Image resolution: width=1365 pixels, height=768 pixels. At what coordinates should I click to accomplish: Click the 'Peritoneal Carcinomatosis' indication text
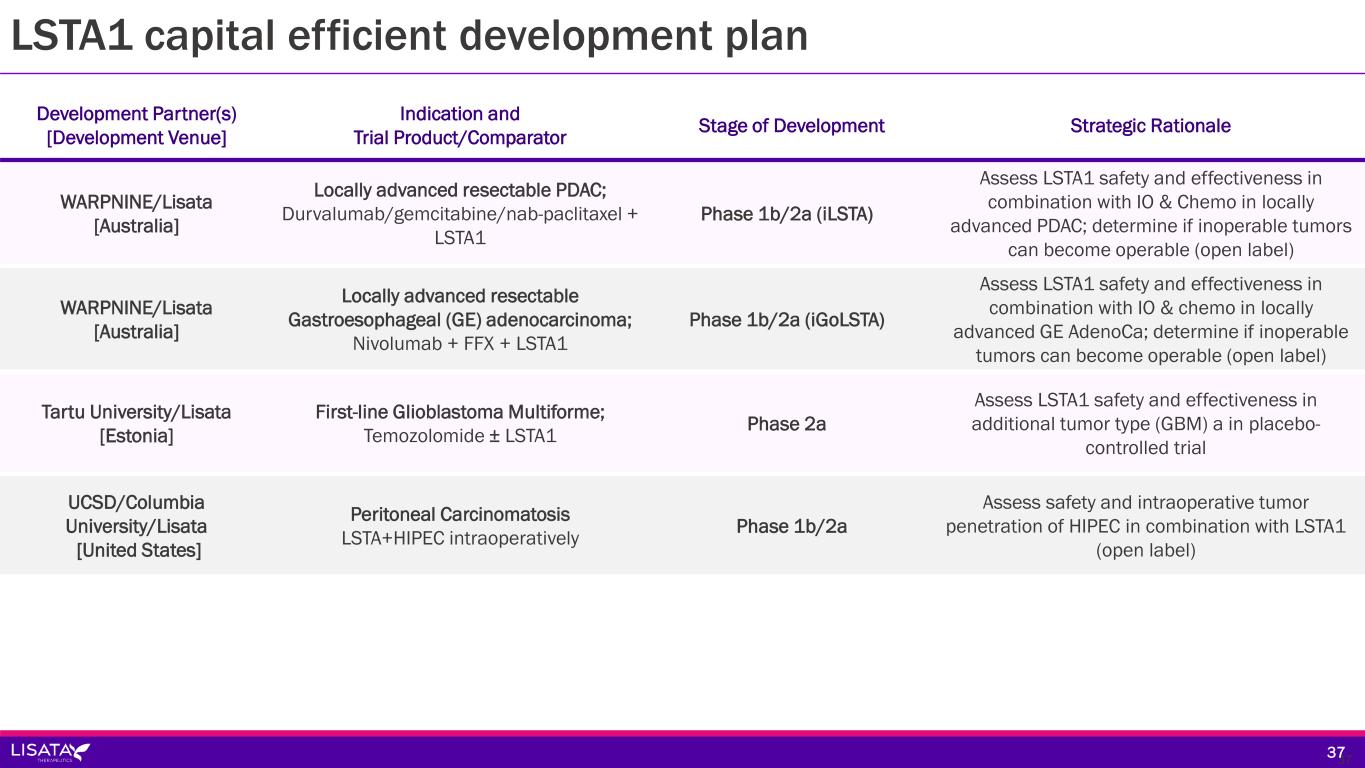(460, 514)
